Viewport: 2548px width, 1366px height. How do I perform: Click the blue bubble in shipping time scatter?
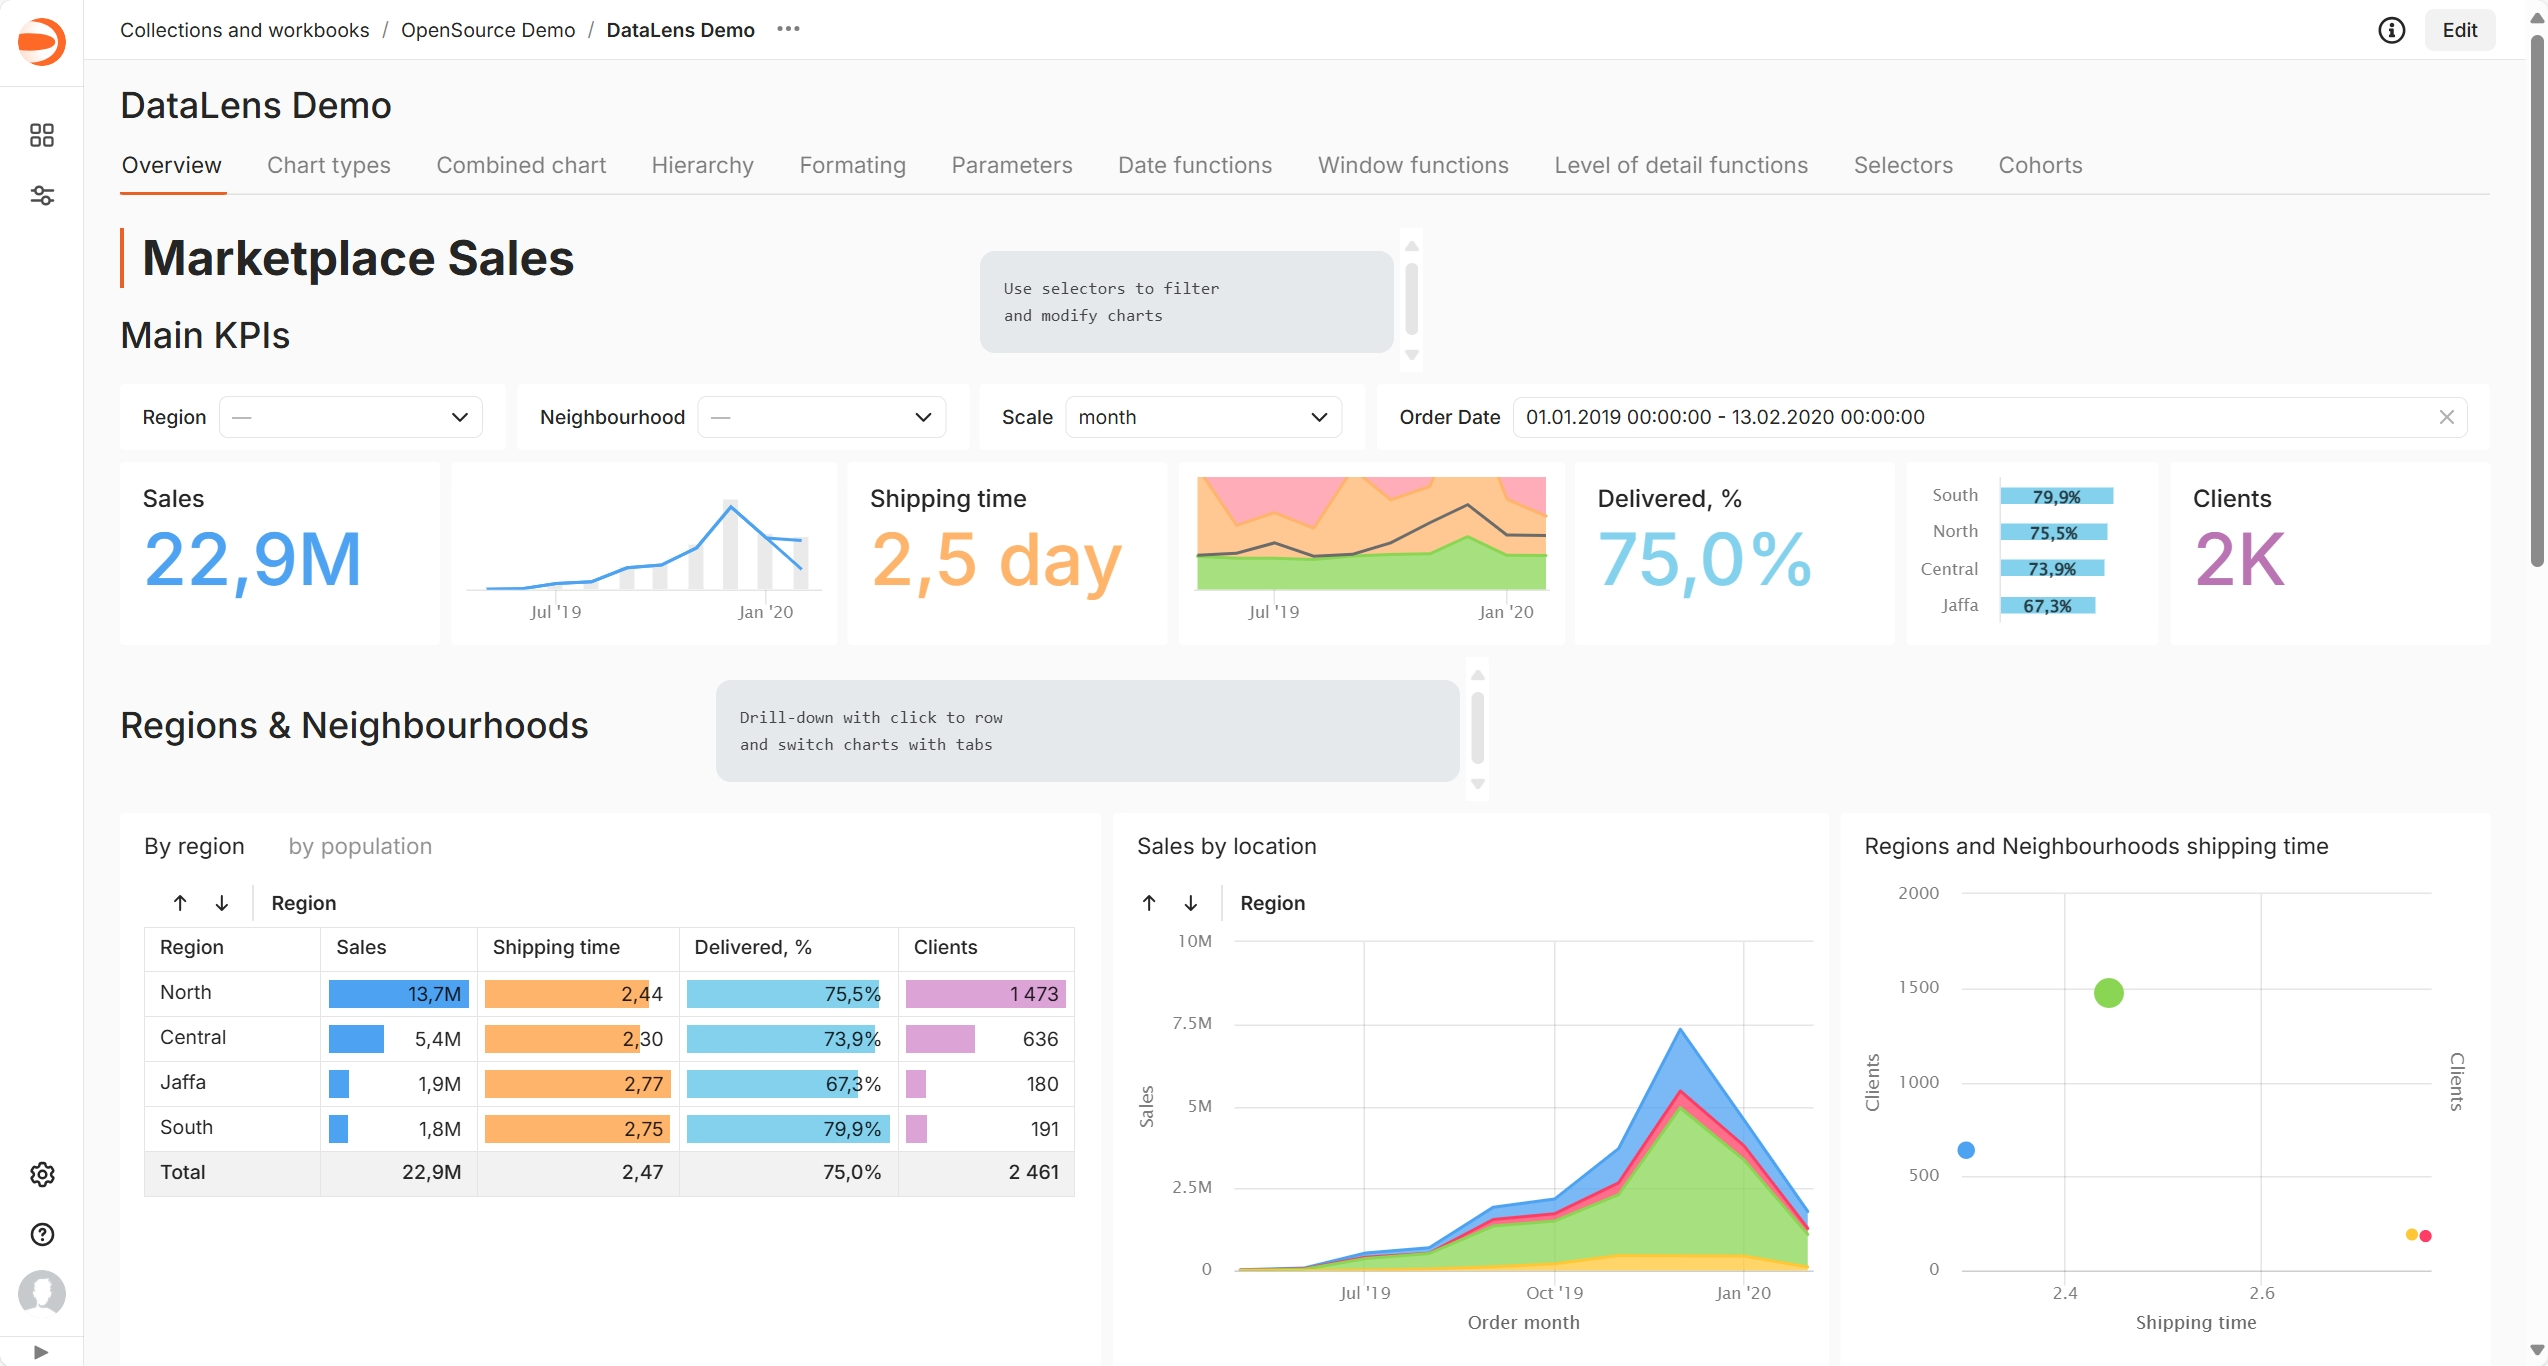1966,1150
